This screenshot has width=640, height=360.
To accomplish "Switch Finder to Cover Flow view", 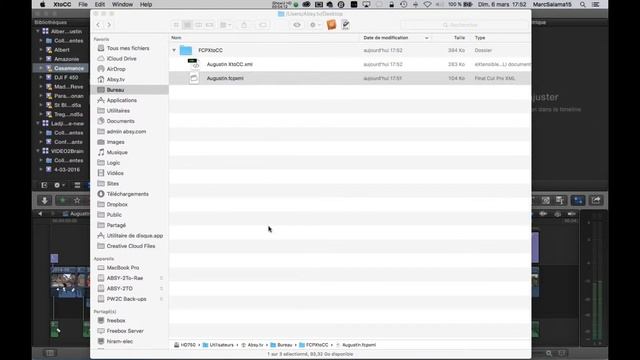I will 209,25.
